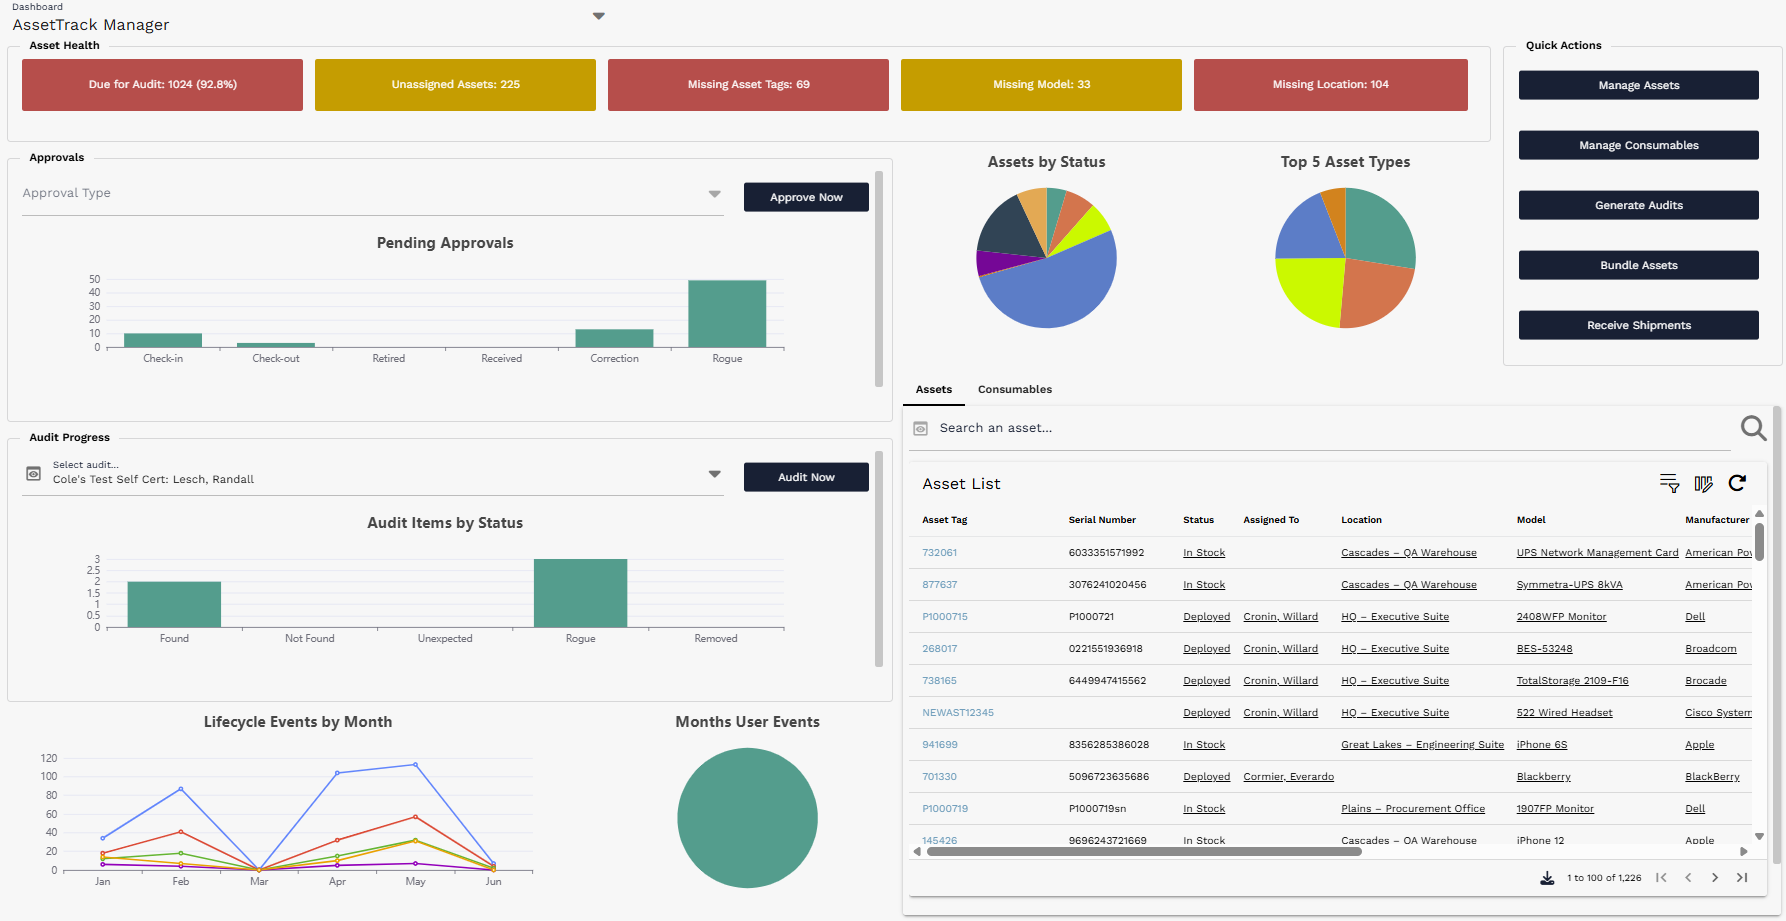Click the Approvals panel vertical scrollbar
Image resolution: width=1786 pixels, height=921 pixels.
(x=879, y=278)
